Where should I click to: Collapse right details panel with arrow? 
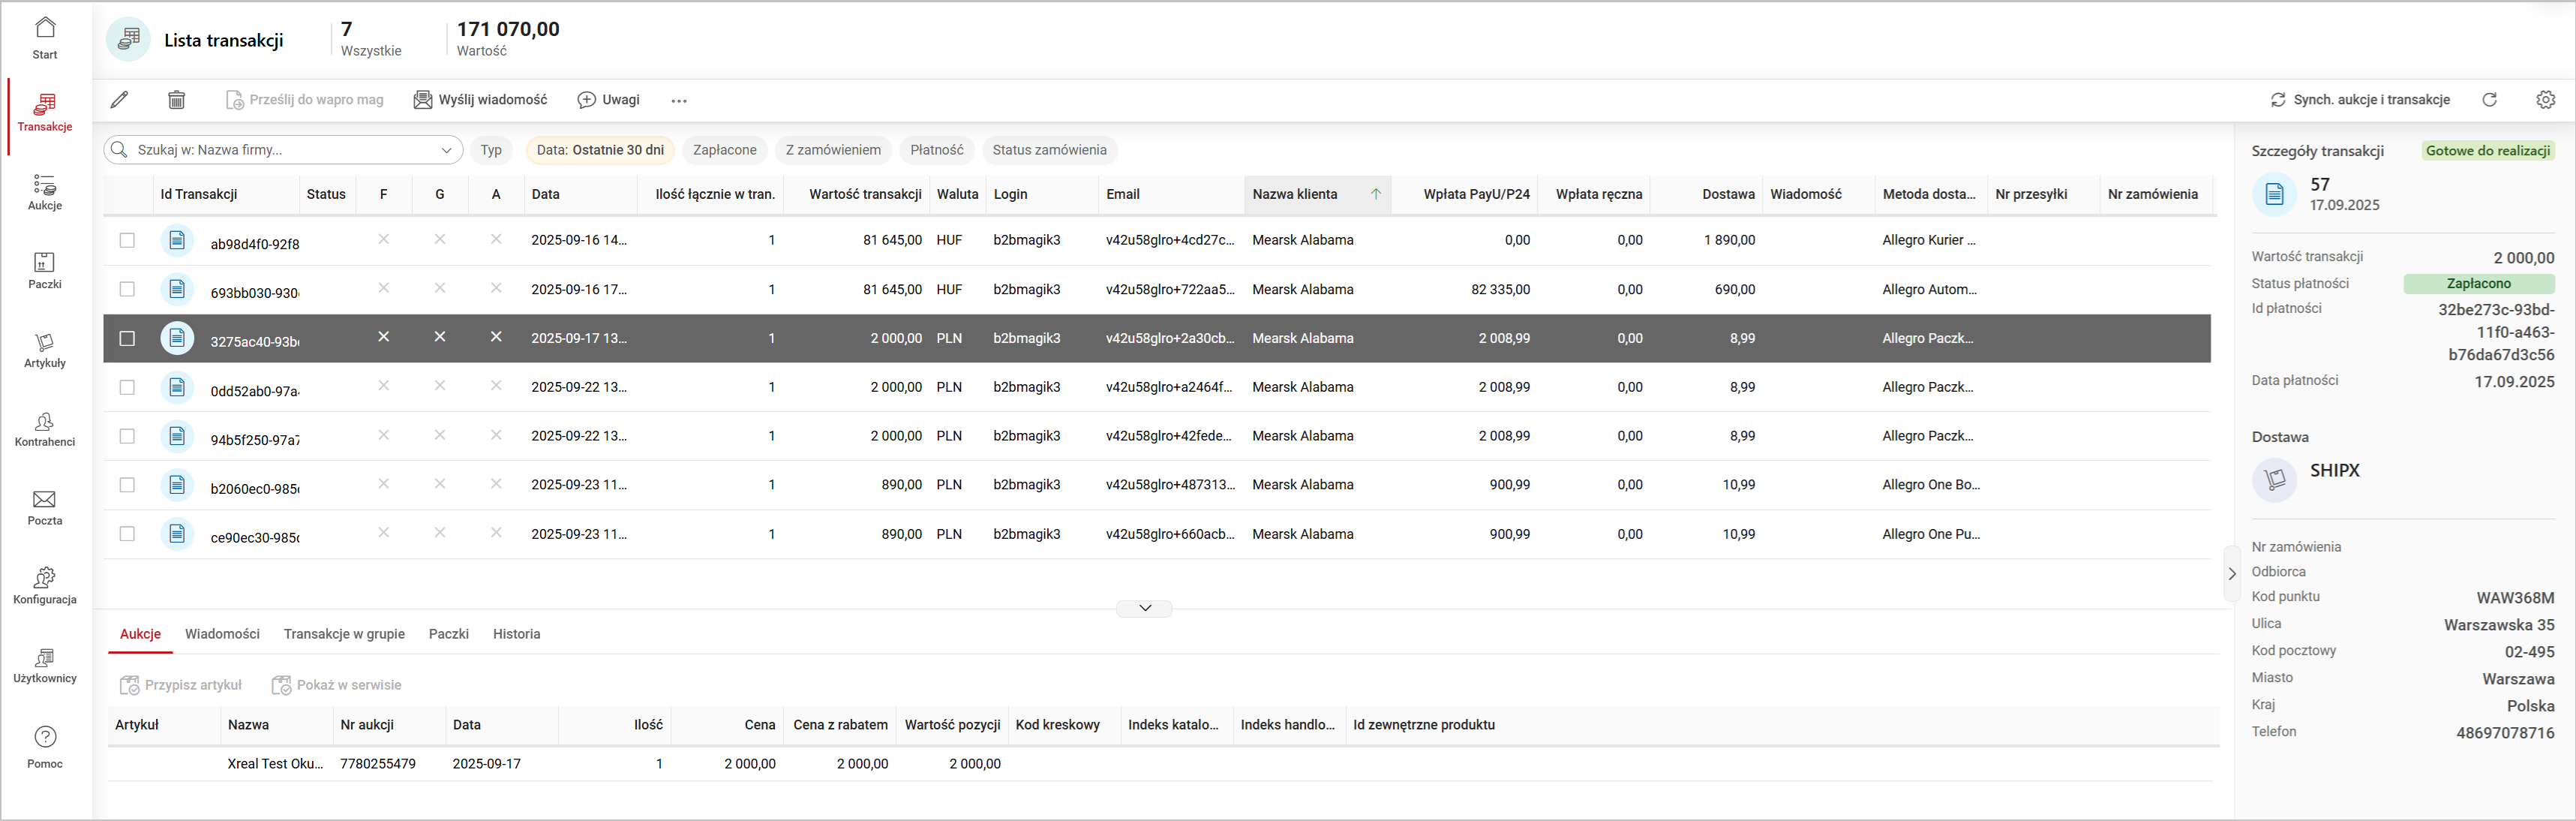(x=2231, y=574)
